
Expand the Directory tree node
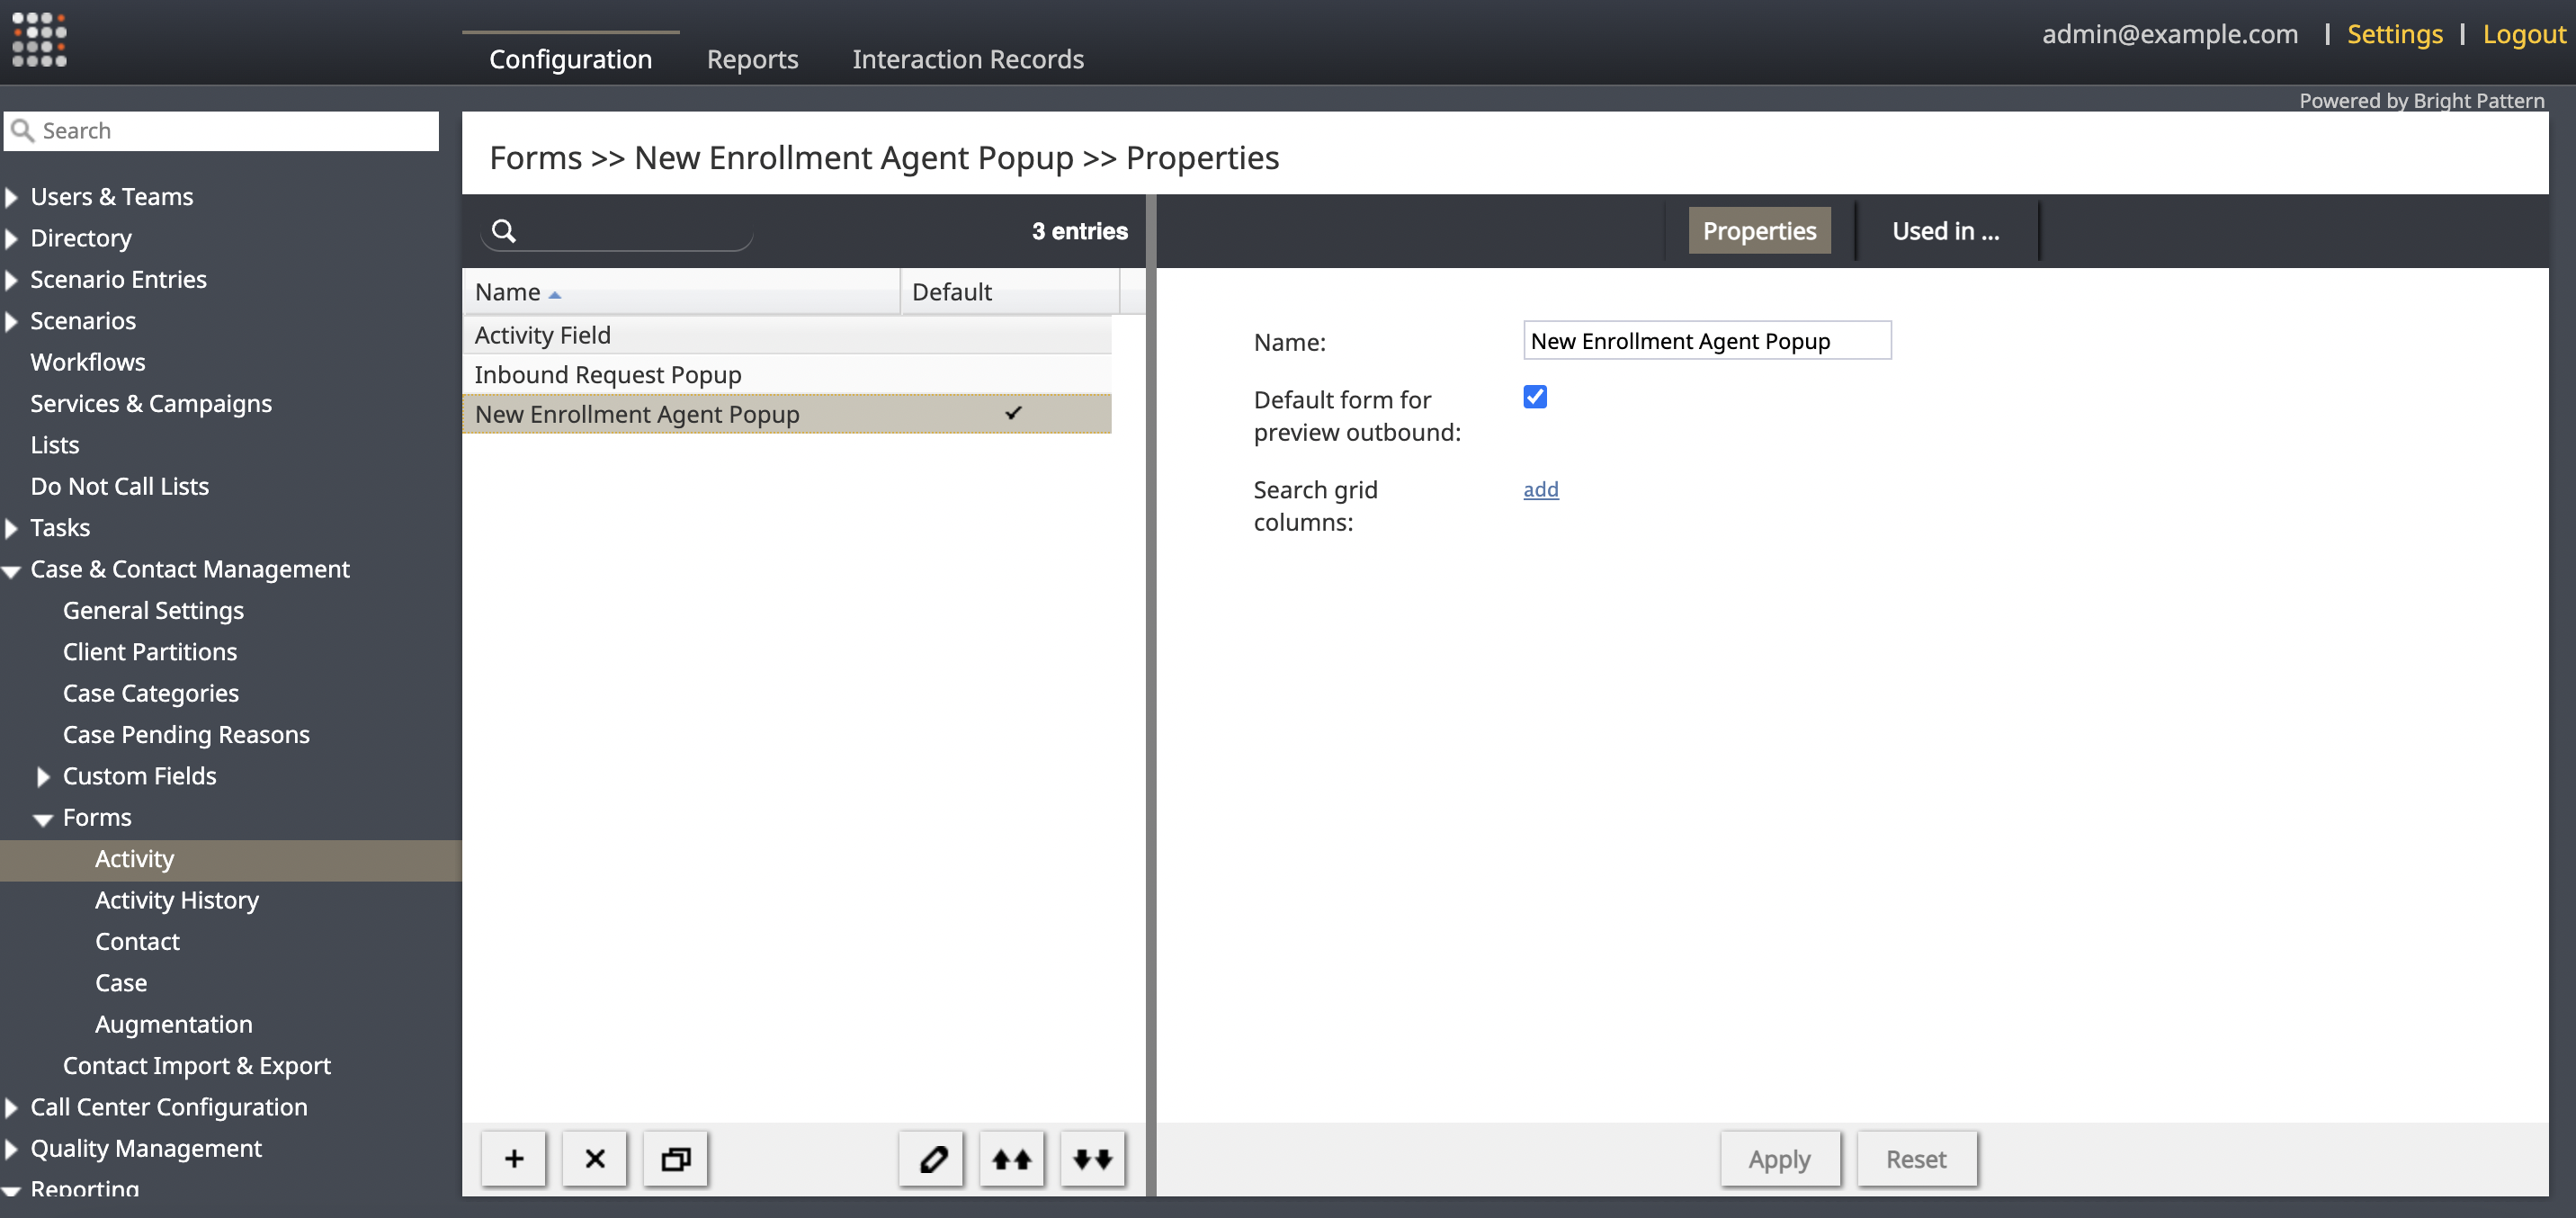pos(12,239)
